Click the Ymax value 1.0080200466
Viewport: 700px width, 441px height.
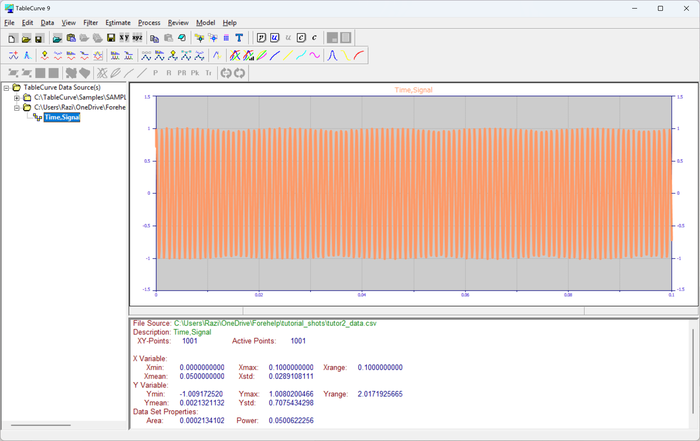point(291,394)
